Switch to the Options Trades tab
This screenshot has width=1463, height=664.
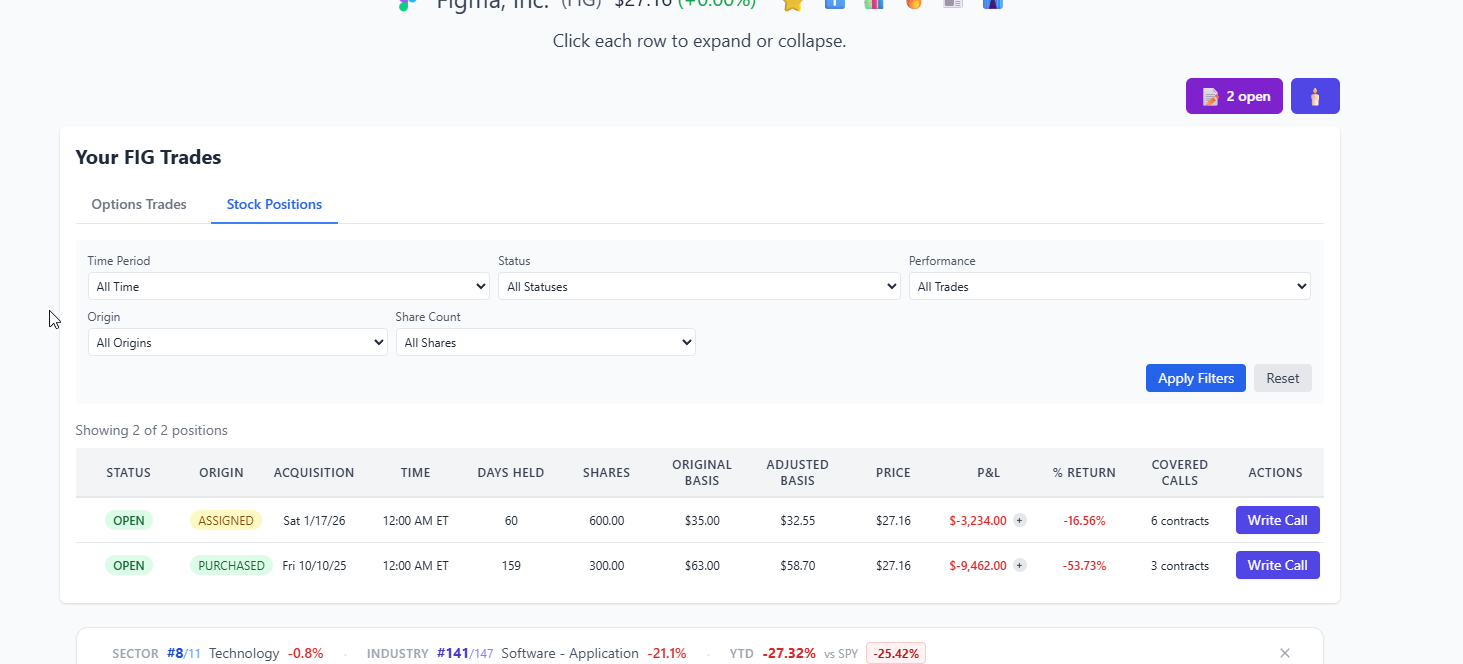(x=139, y=204)
